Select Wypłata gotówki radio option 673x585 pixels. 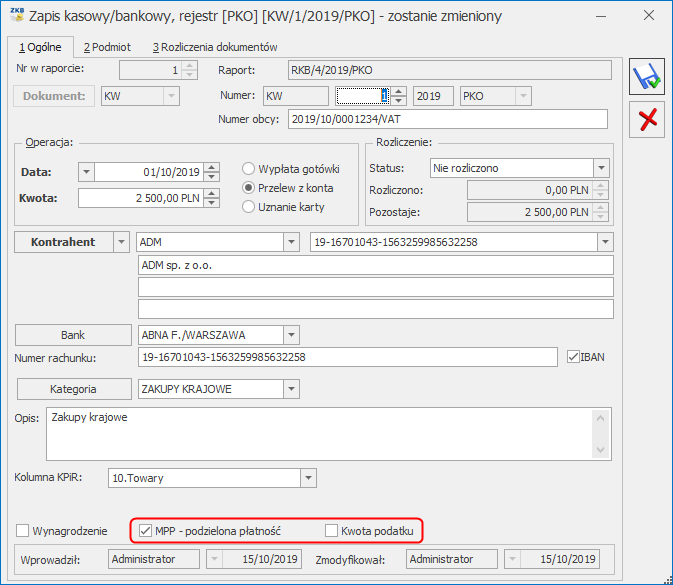click(x=250, y=168)
